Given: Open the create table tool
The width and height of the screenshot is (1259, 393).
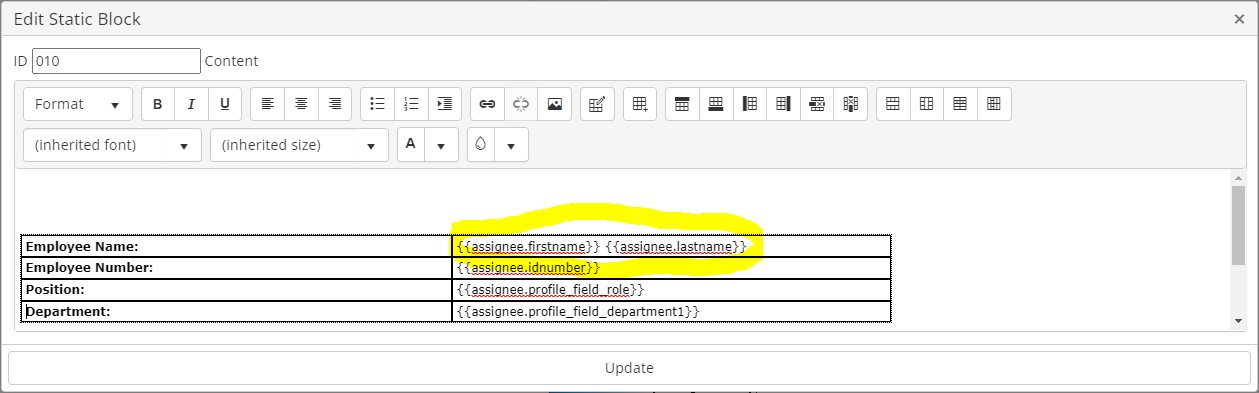Looking at the screenshot, I should pos(640,104).
